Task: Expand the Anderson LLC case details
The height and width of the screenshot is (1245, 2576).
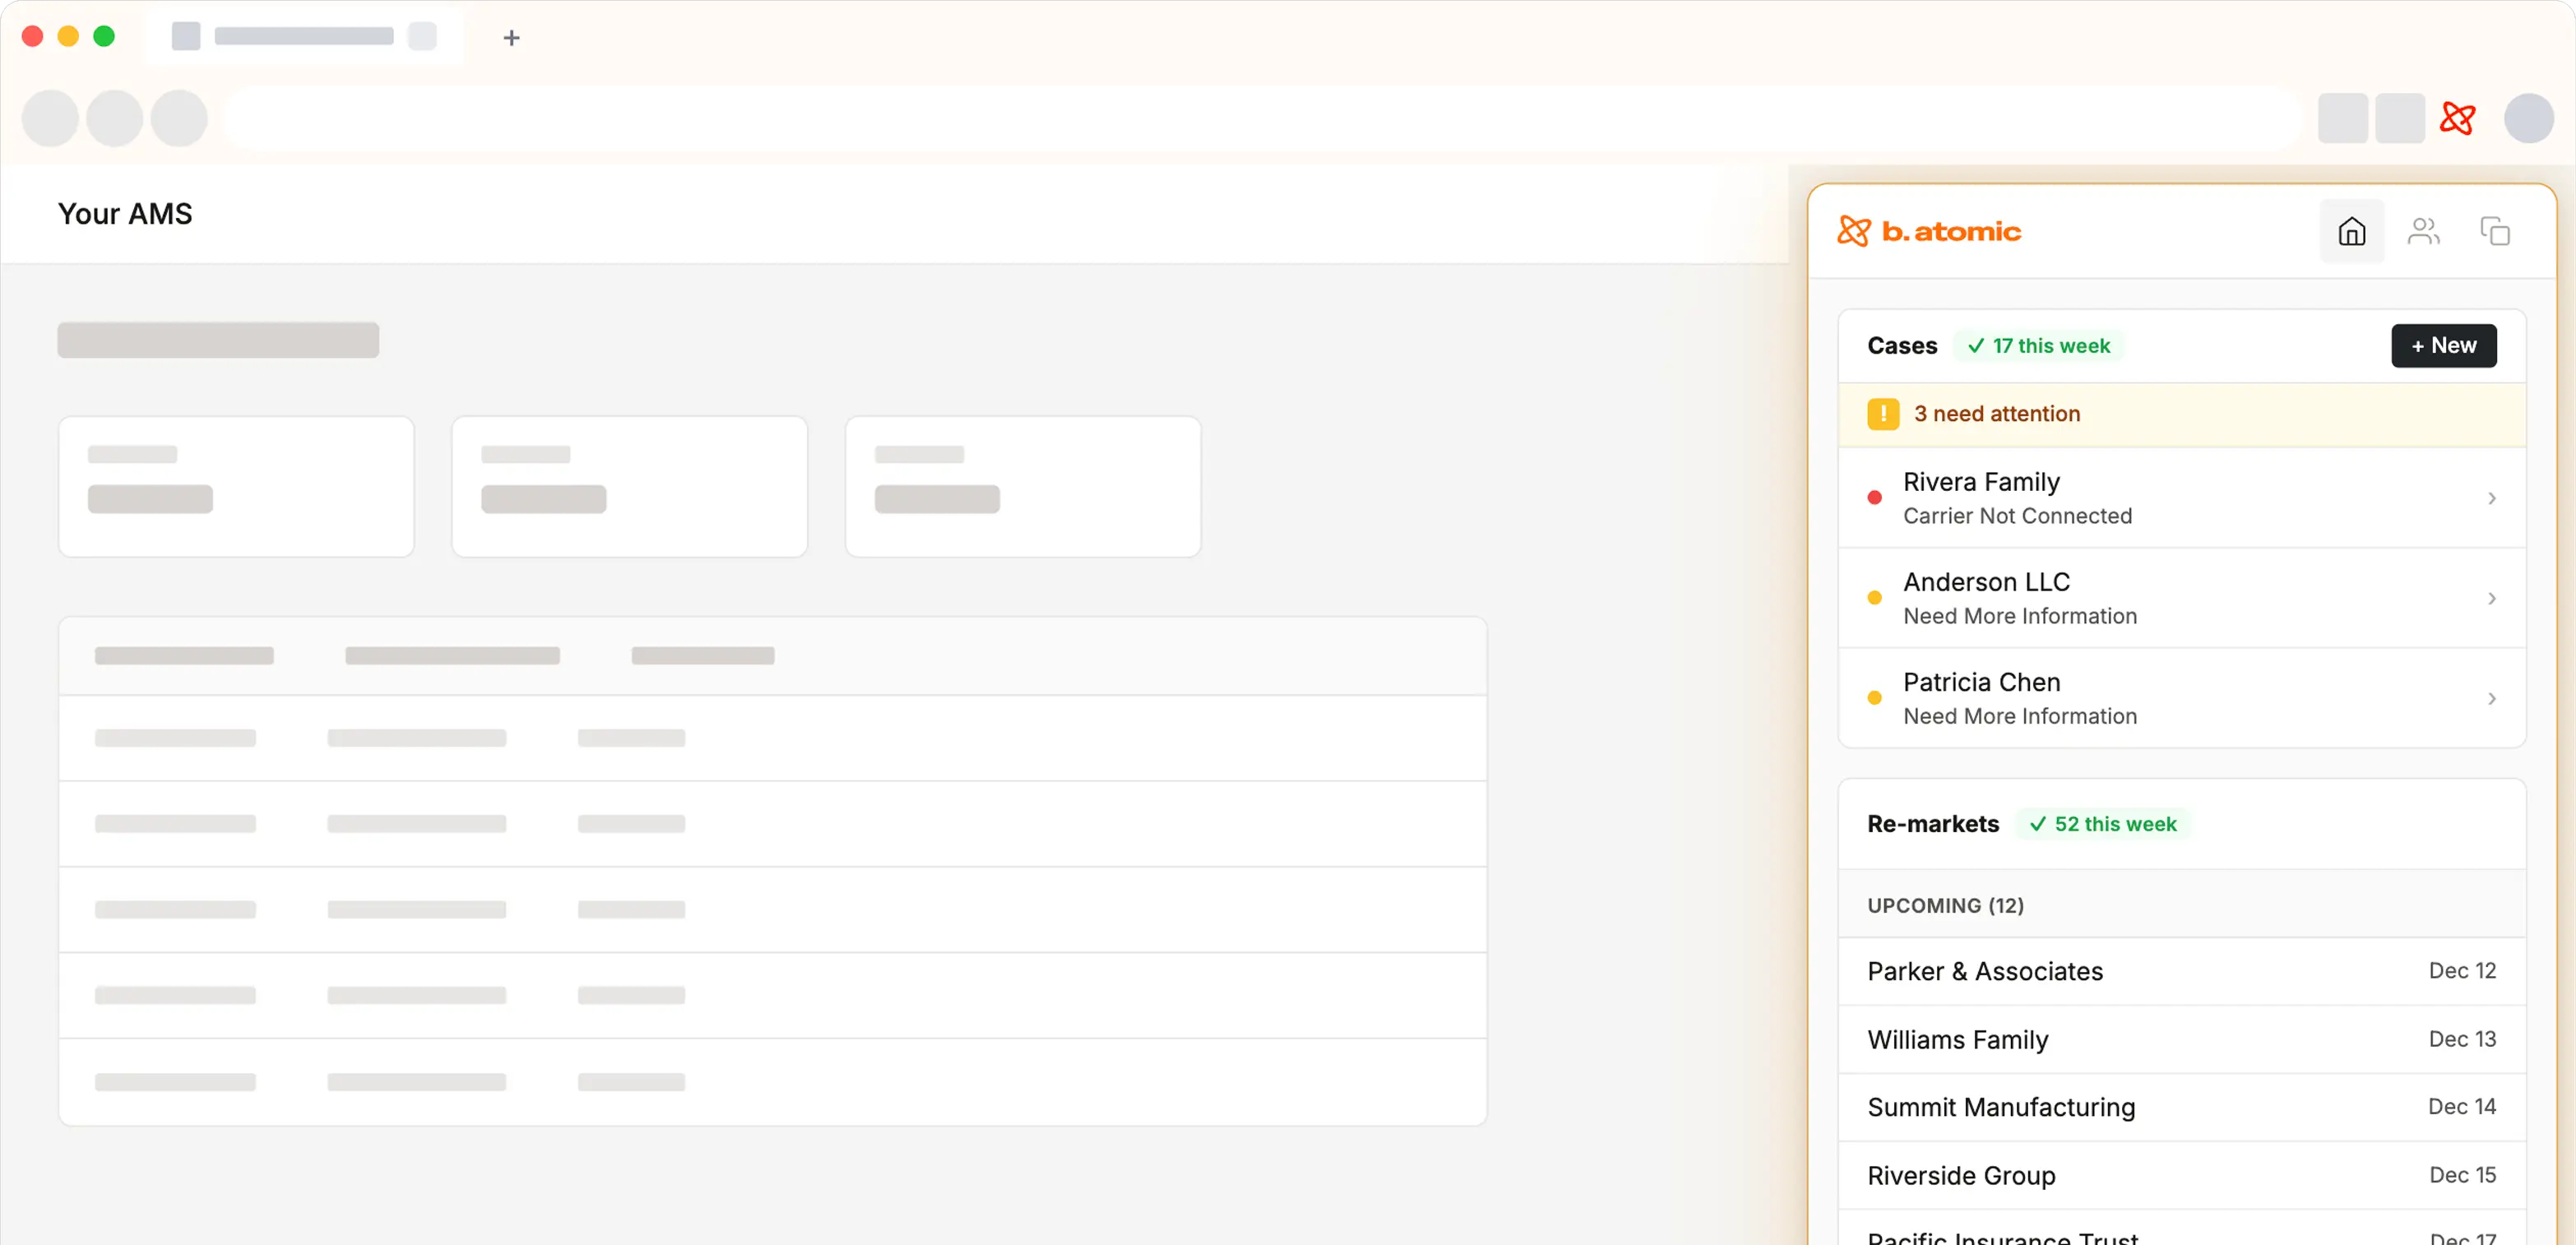Action: 2492,597
